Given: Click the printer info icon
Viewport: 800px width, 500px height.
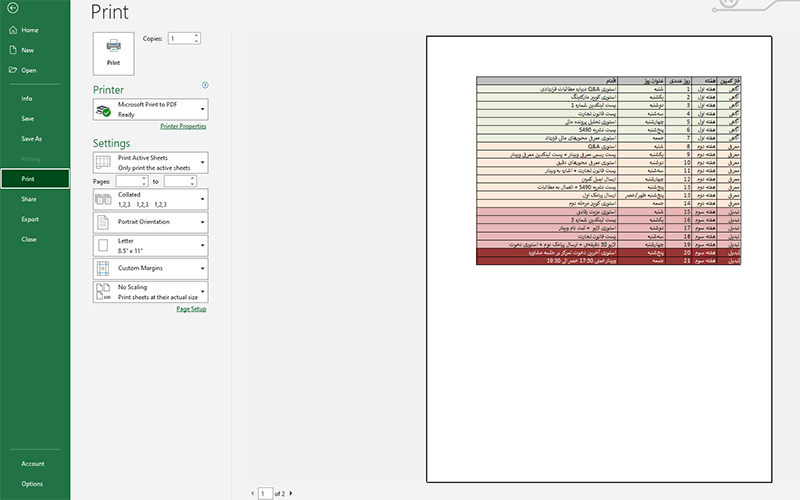Looking at the screenshot, I should pyautogui.click(x=205, y=85).
